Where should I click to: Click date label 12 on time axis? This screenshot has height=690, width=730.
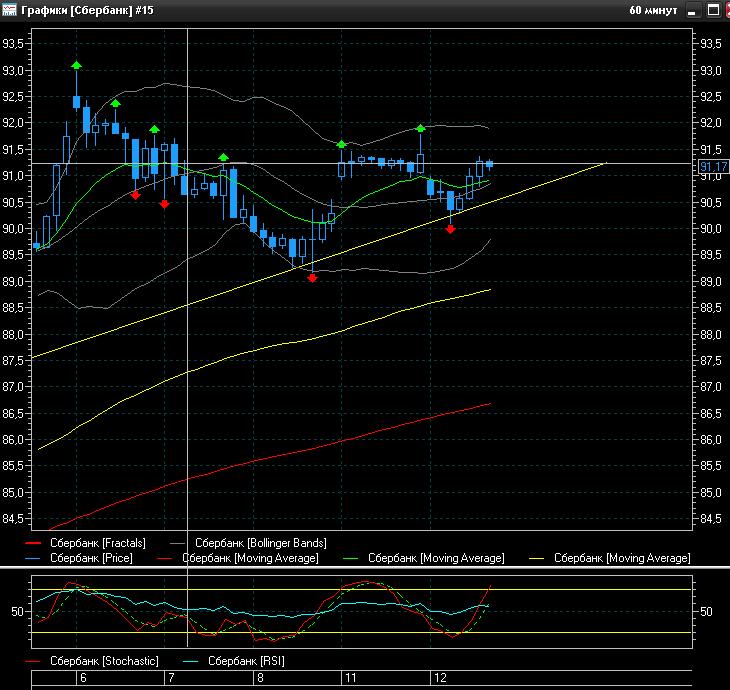[x=440, y=678]
